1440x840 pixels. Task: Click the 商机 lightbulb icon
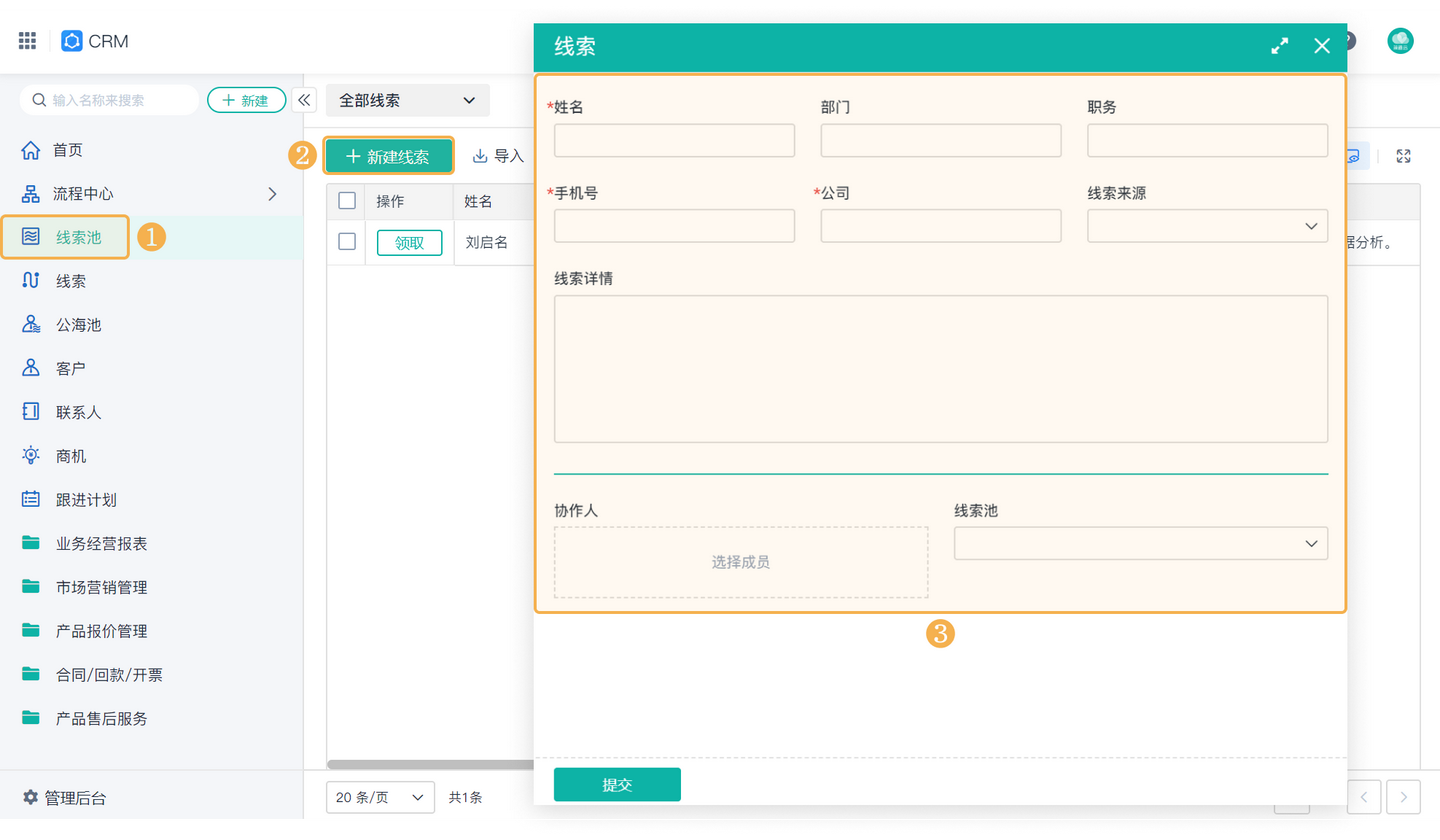pyautogui.click(x=31, y=456)
